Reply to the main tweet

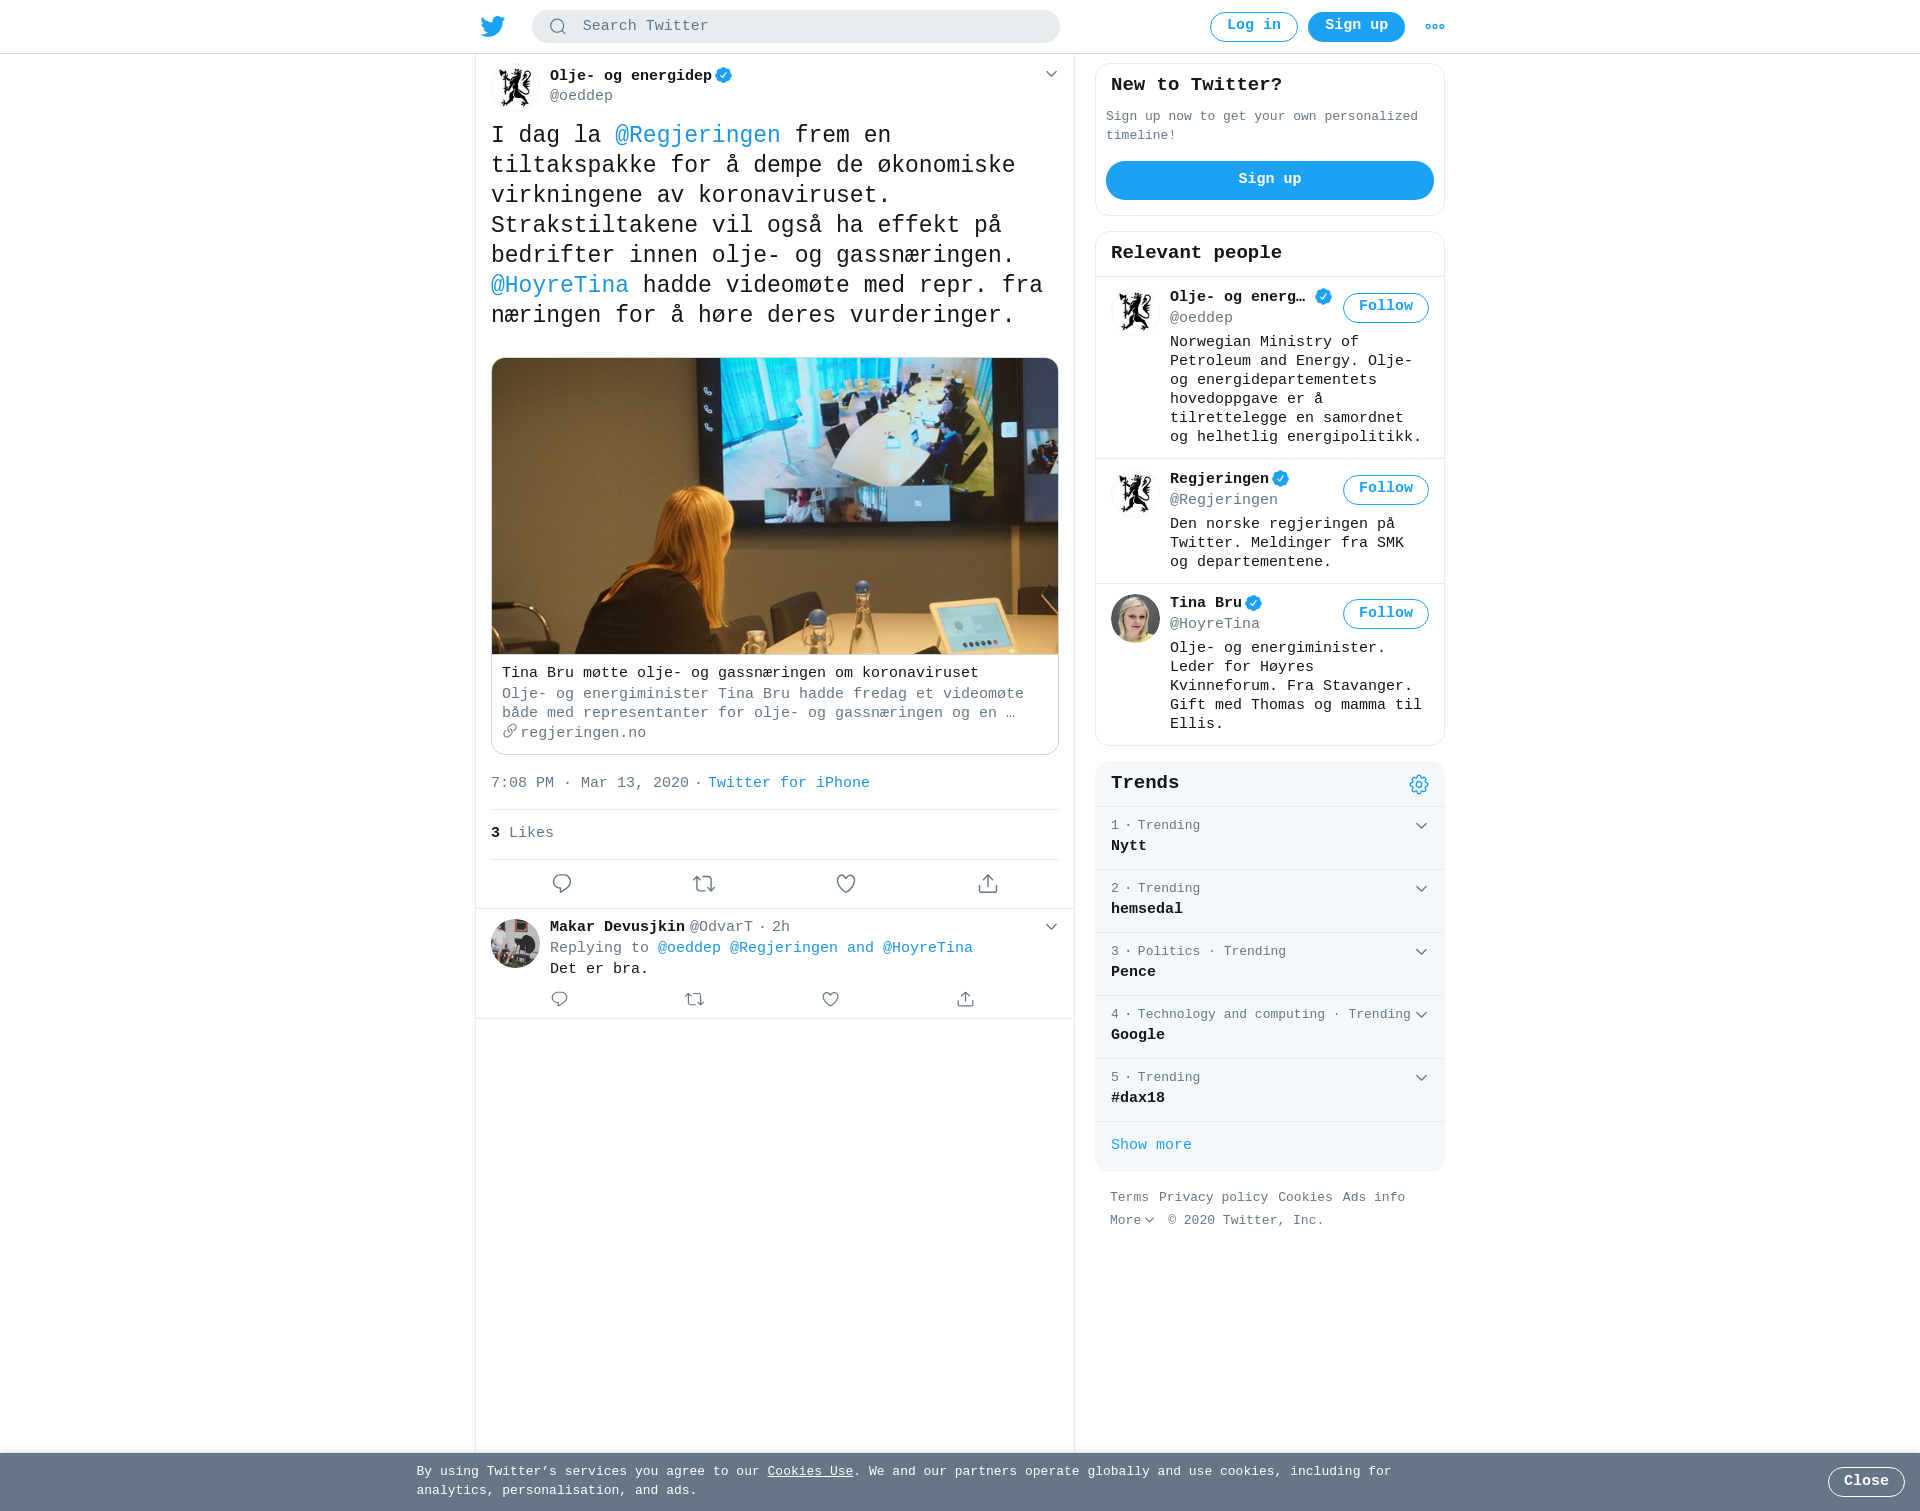pos(562,884)
